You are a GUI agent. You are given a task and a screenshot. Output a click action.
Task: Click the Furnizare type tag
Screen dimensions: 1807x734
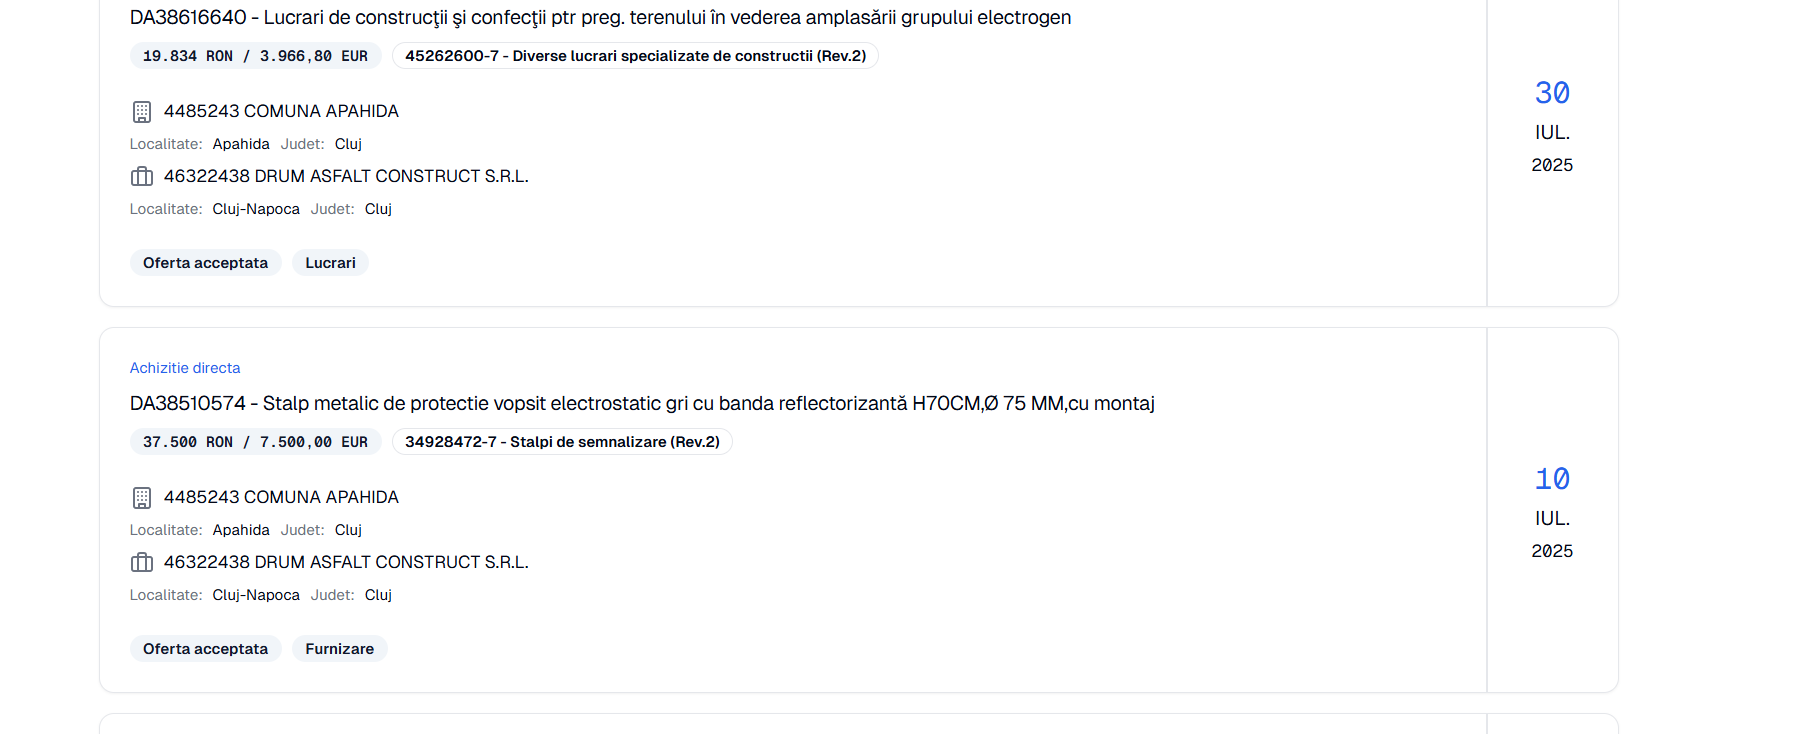click(x=340, y=649)
